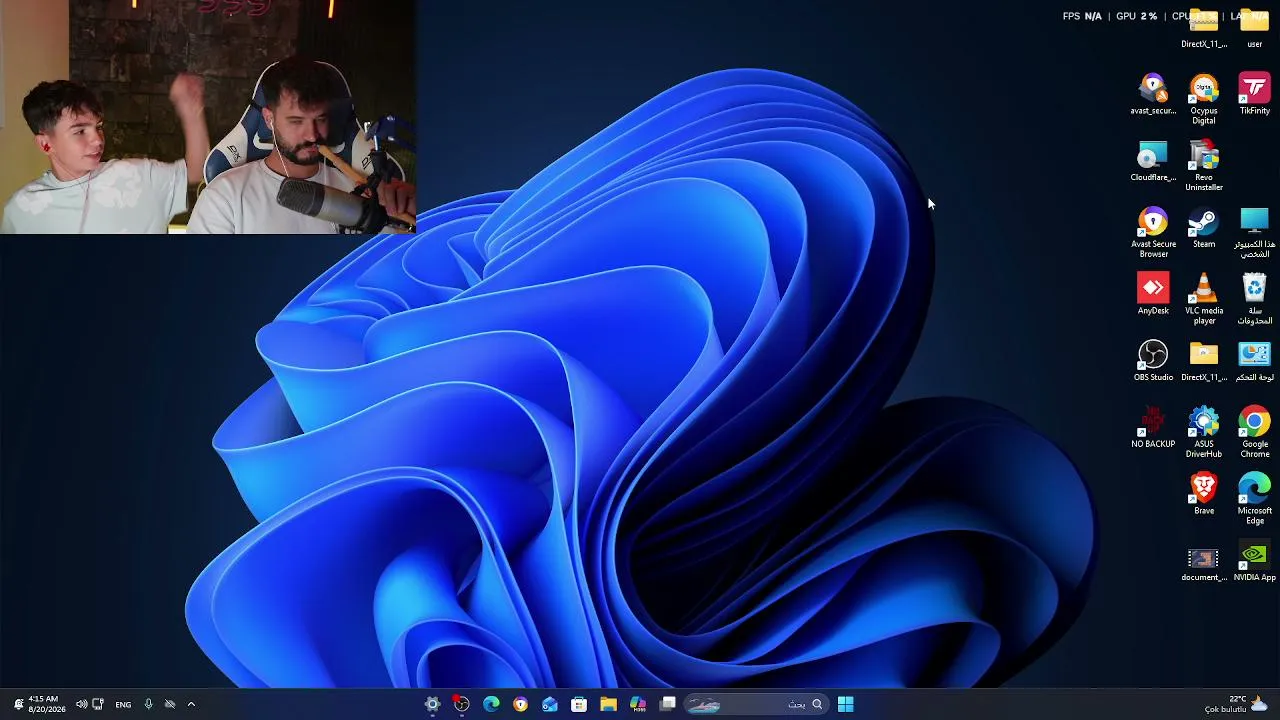Launch the NVIDIA App desktop shortcut

[x=1254, y=562]
